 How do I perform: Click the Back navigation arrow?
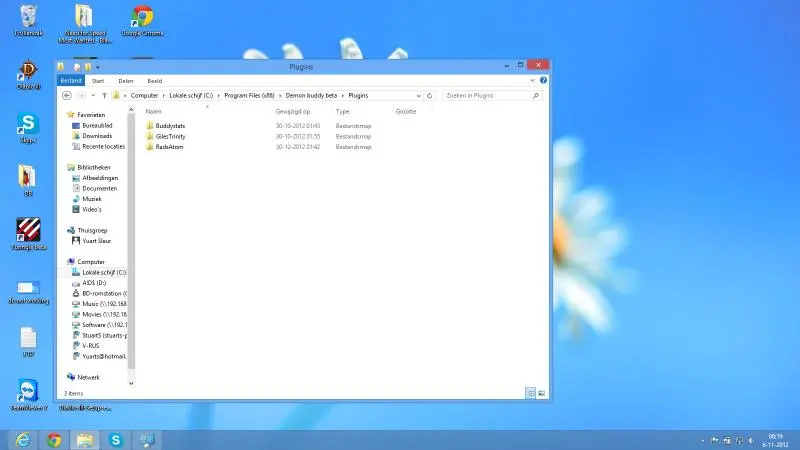click(67, 96)
